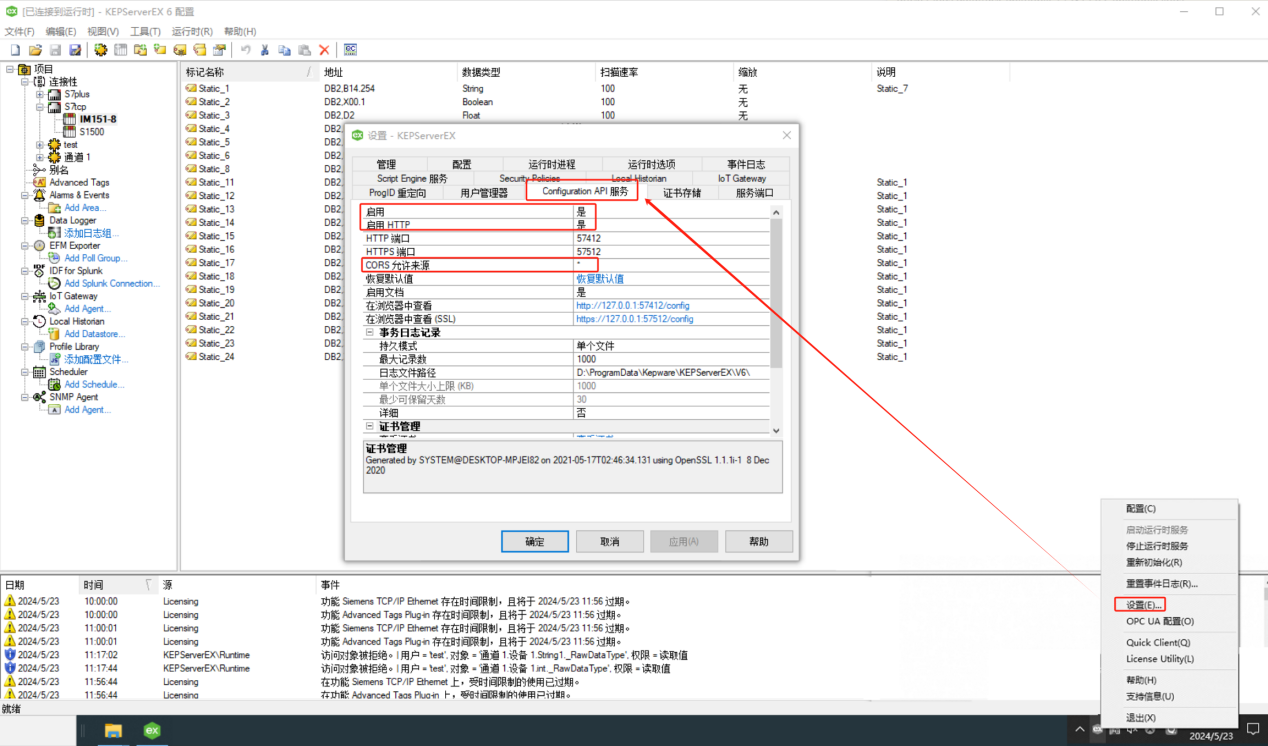Launch OPC Quick Client from the toolbar
1268x746 pixels.
352,49
